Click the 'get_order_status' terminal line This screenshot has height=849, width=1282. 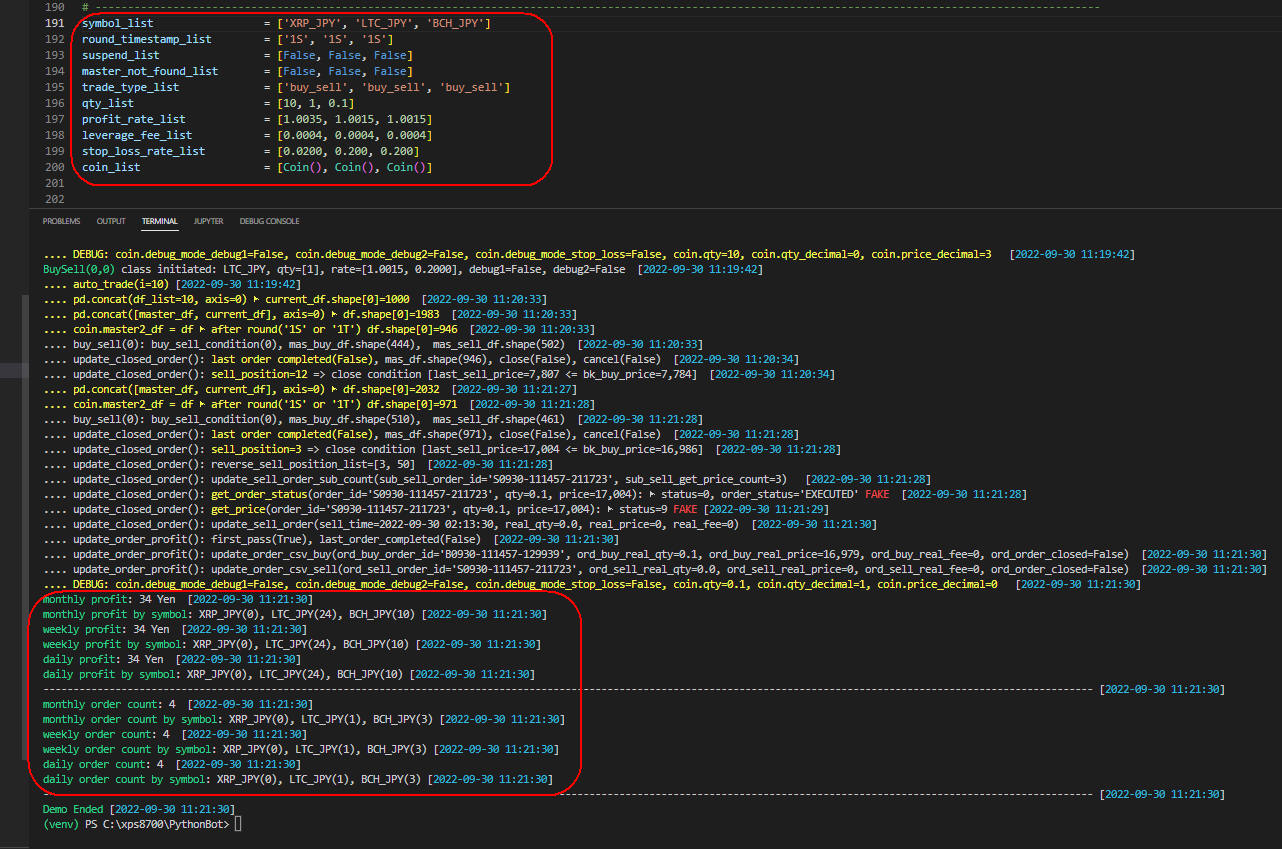tap(534, 494)
